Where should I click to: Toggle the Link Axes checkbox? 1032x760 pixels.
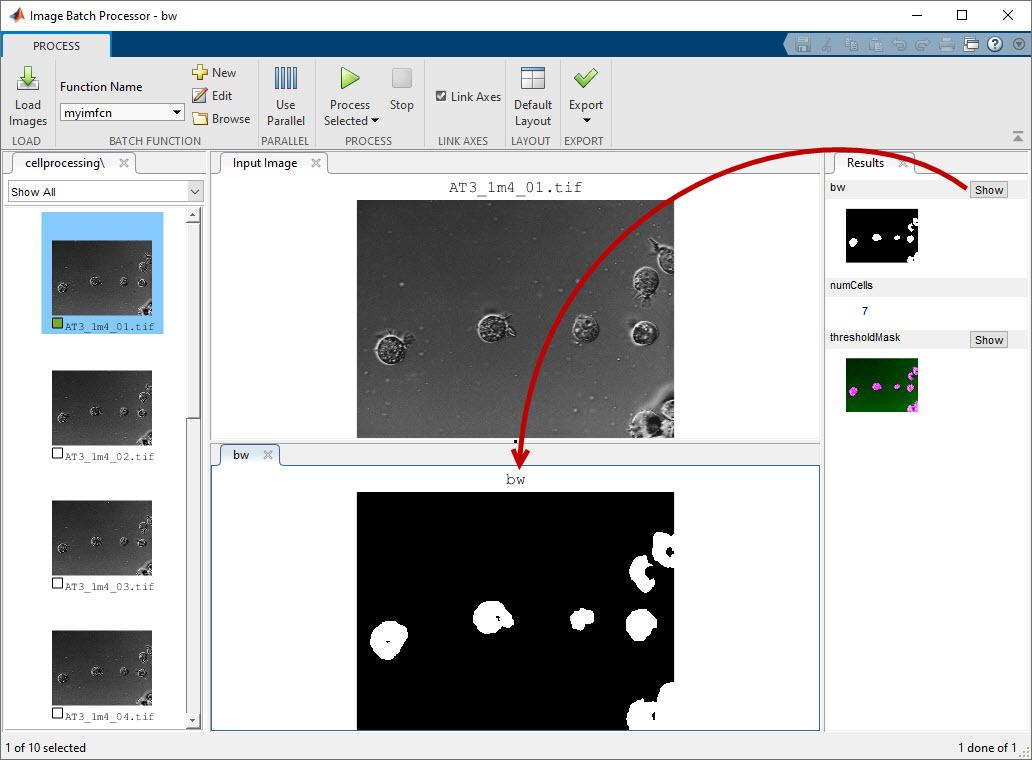point(441,96)
